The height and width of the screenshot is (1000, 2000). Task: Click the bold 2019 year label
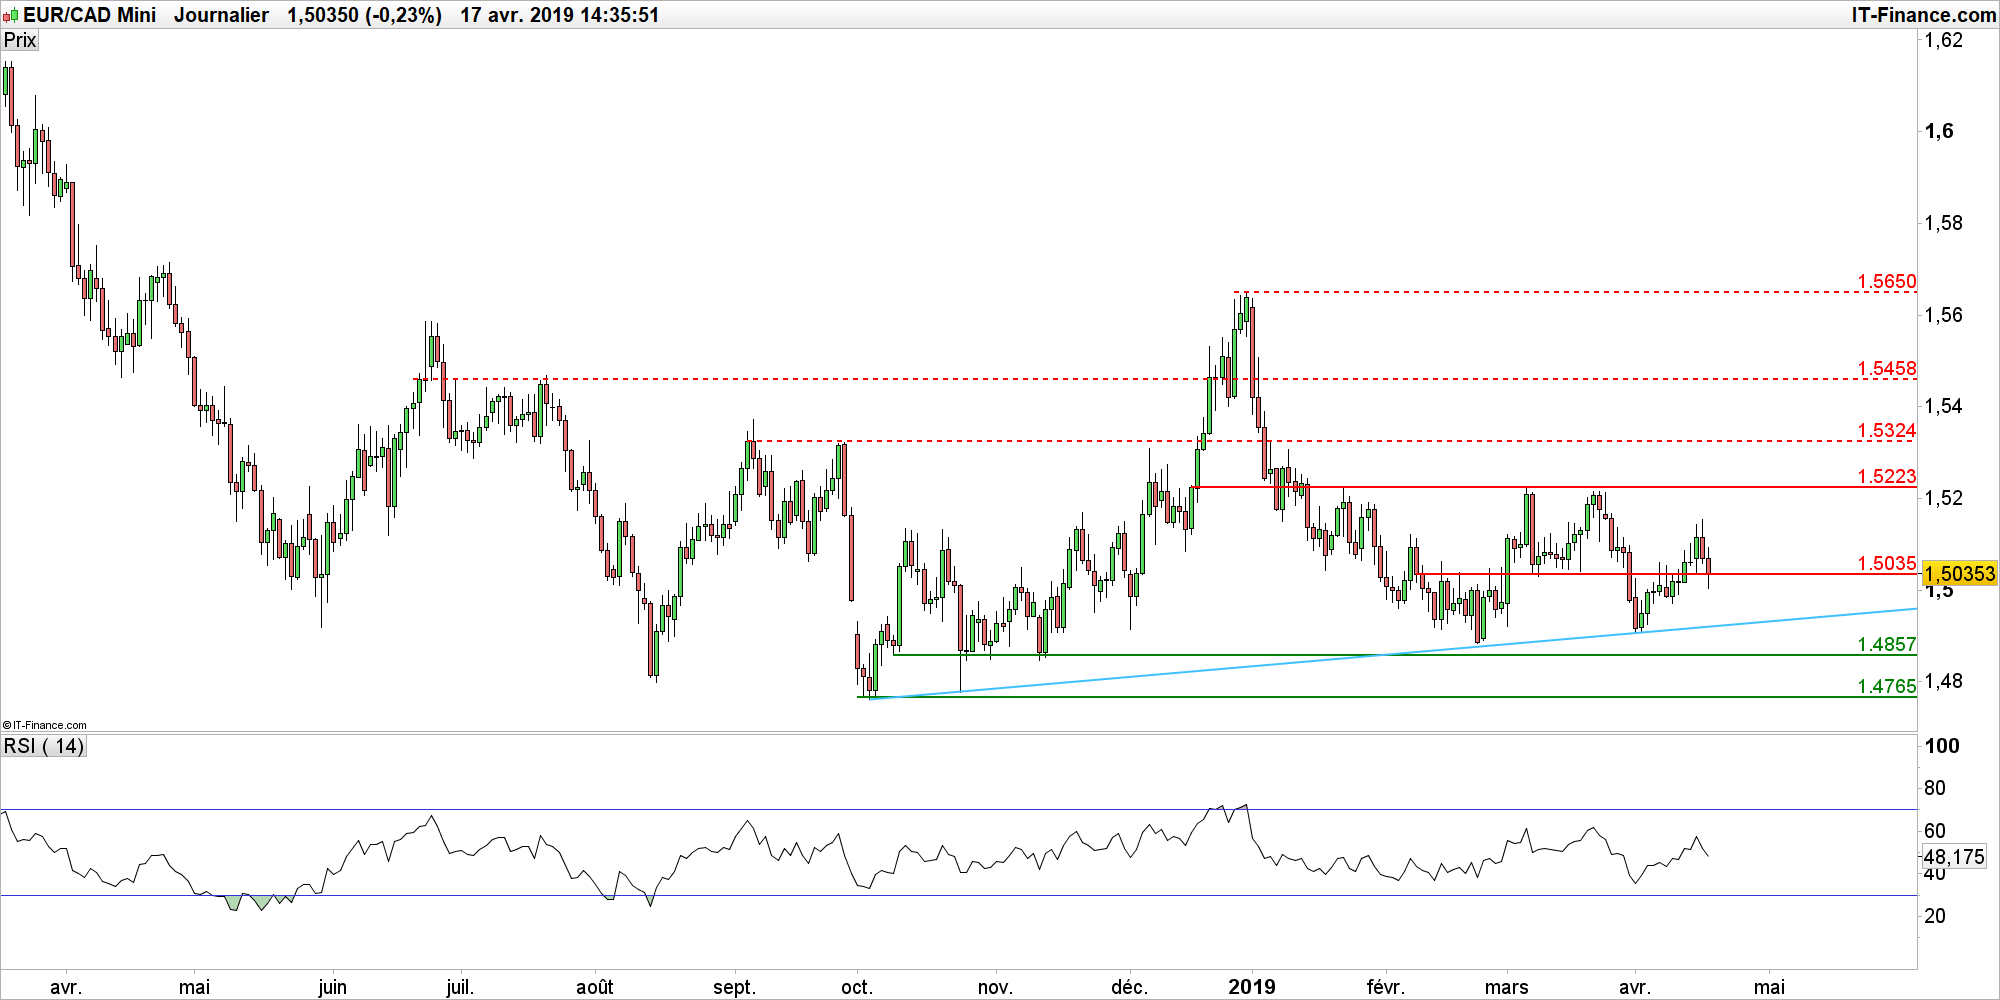coord(1251,987)
